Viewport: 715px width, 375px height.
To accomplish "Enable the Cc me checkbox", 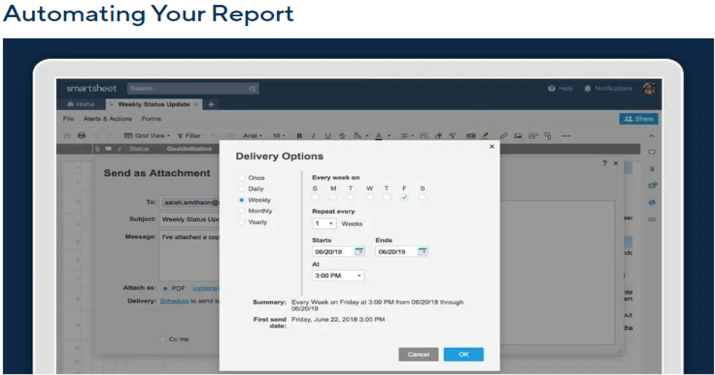I will [162, 339].
